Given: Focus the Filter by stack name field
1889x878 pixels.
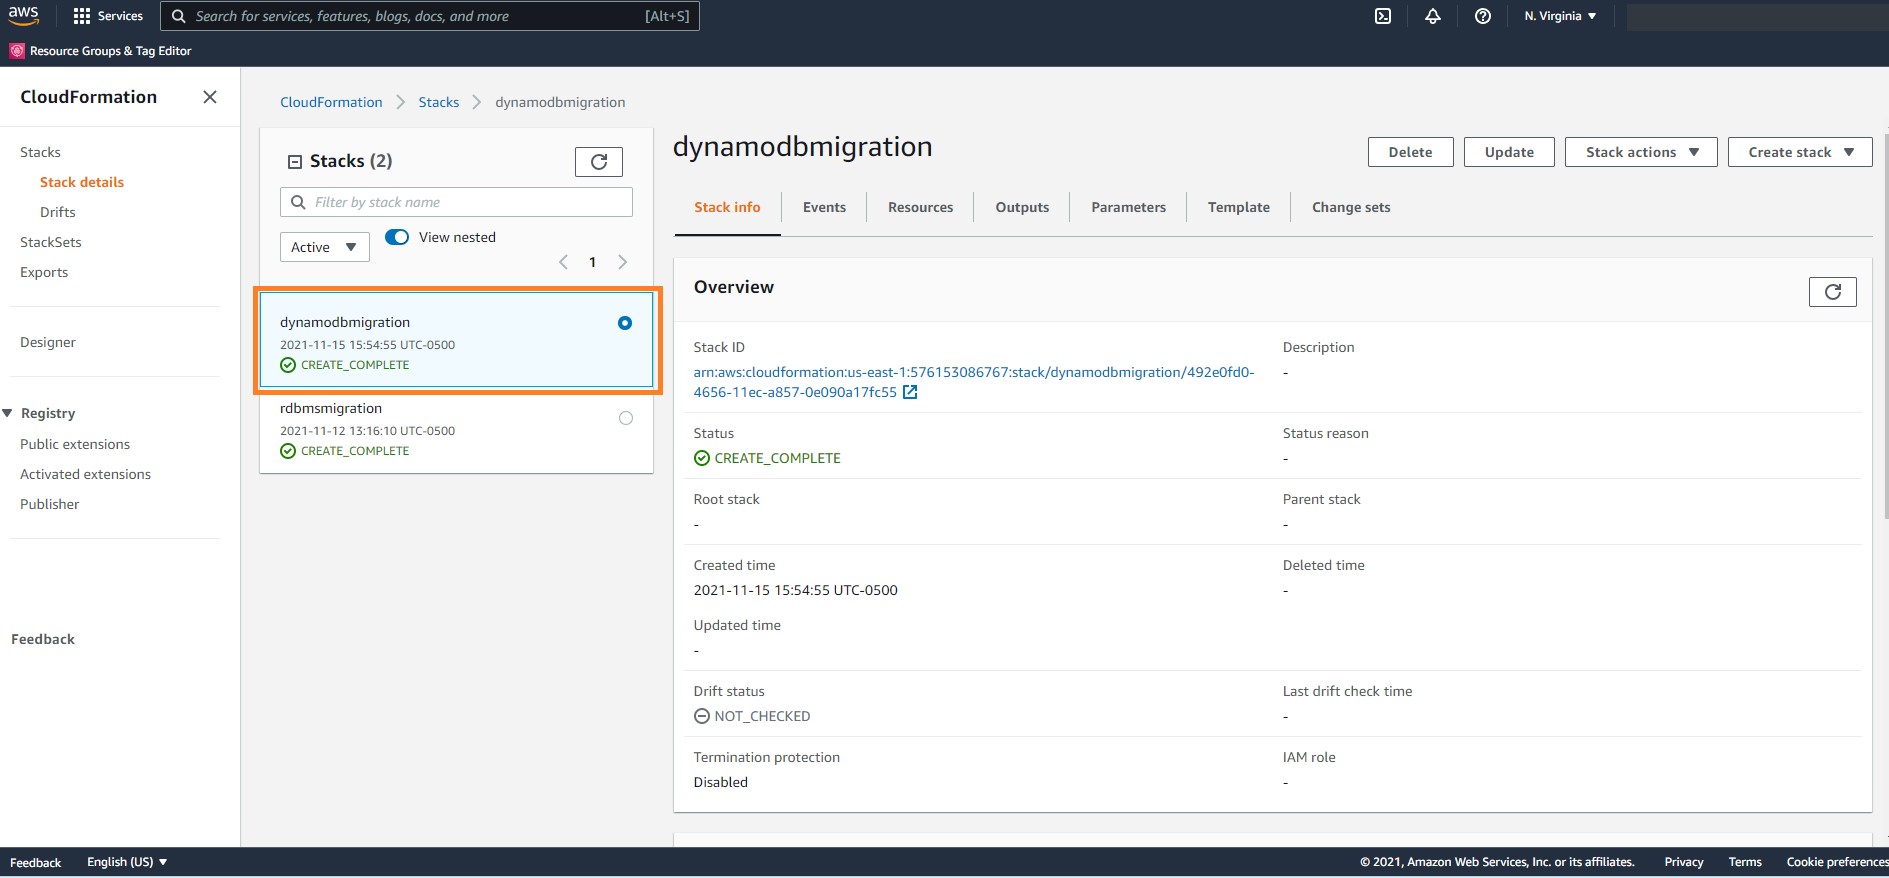Looking at the screenshot, I should 456,202.
